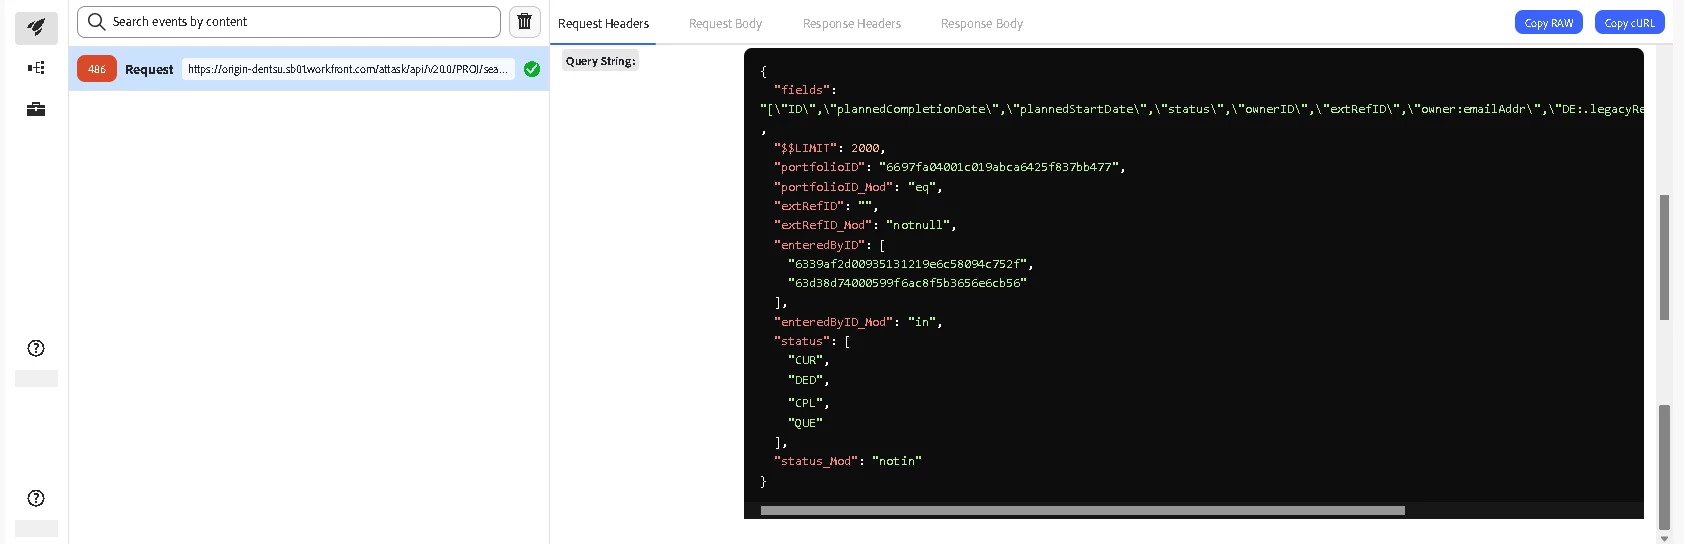Image resolution: width=1684 pixels, height=544 pixels.
Task: Click the Copy RAW button
Action: point(1548,22)
